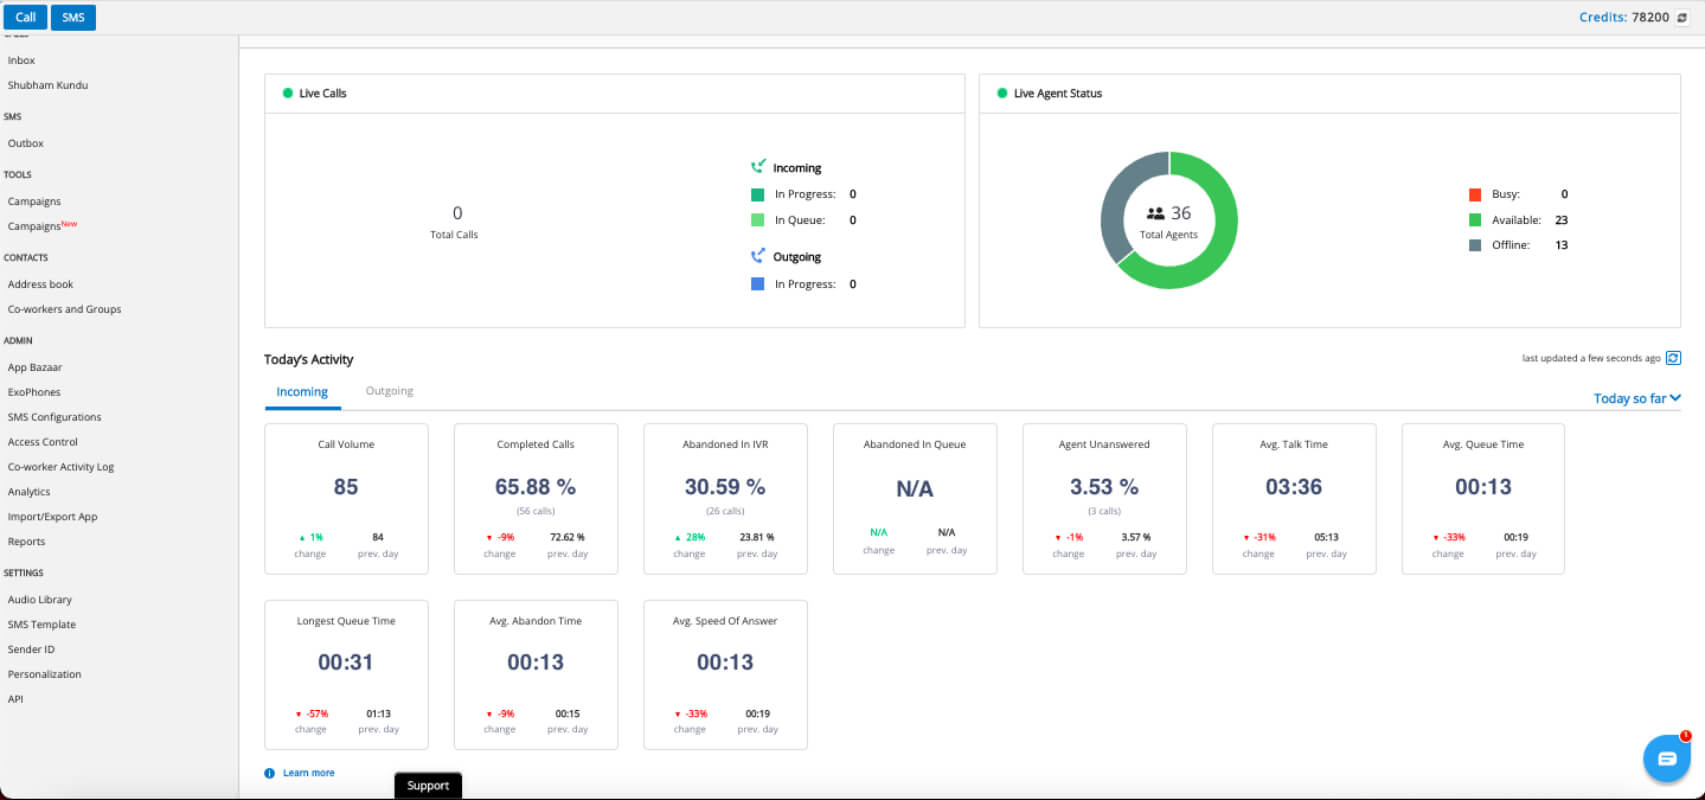Click the green Available legend swatch

[1475, 220]
